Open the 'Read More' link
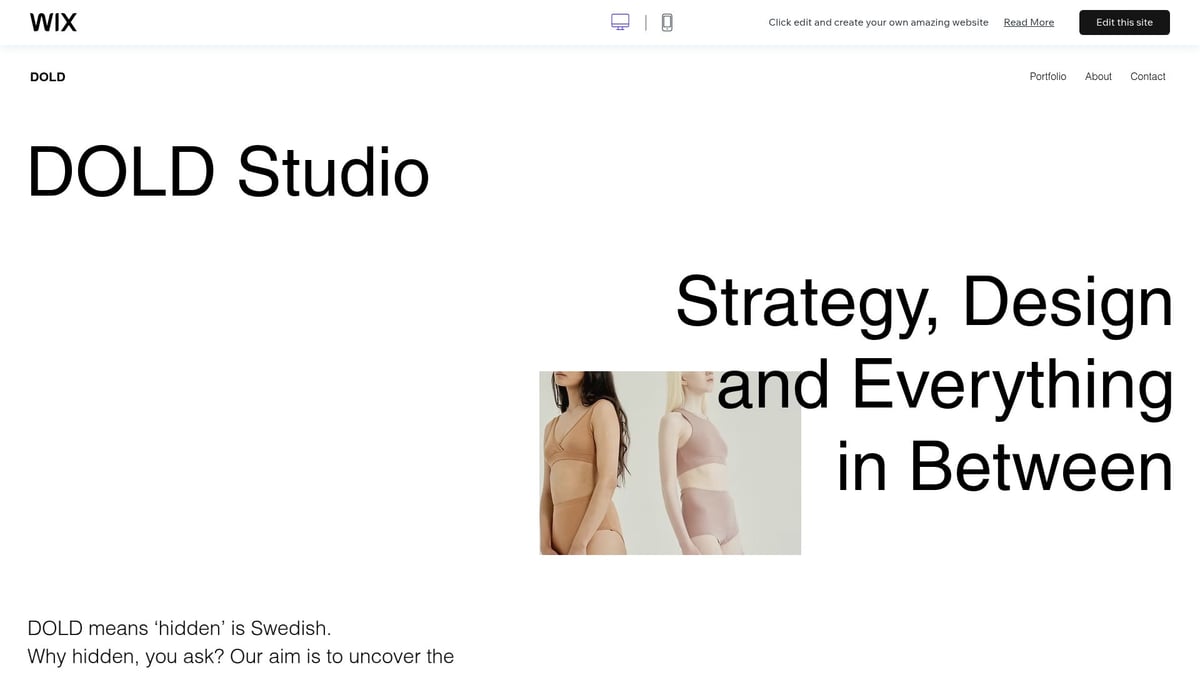The image size is (1200, 675). click(1028, 21)
